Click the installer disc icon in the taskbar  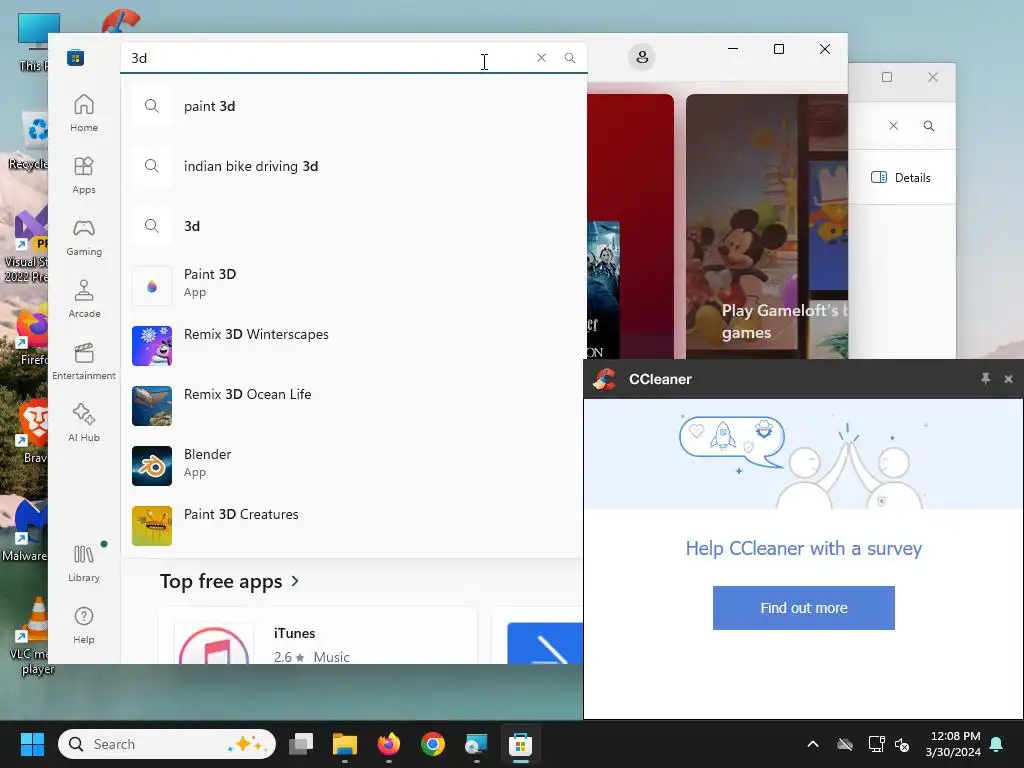click(x=476, y=744)
